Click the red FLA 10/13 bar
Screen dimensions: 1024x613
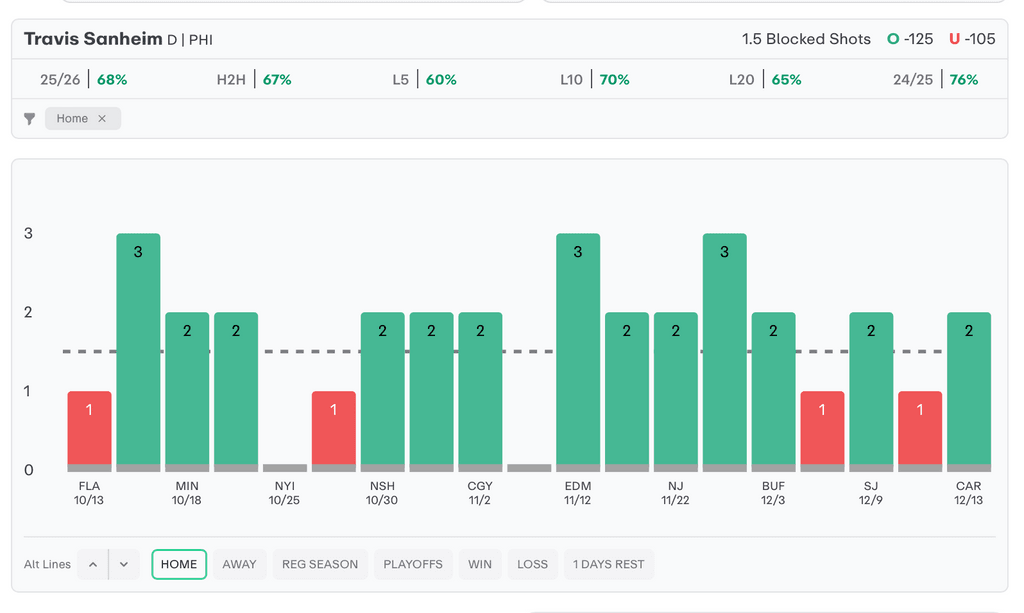point(89,430)
